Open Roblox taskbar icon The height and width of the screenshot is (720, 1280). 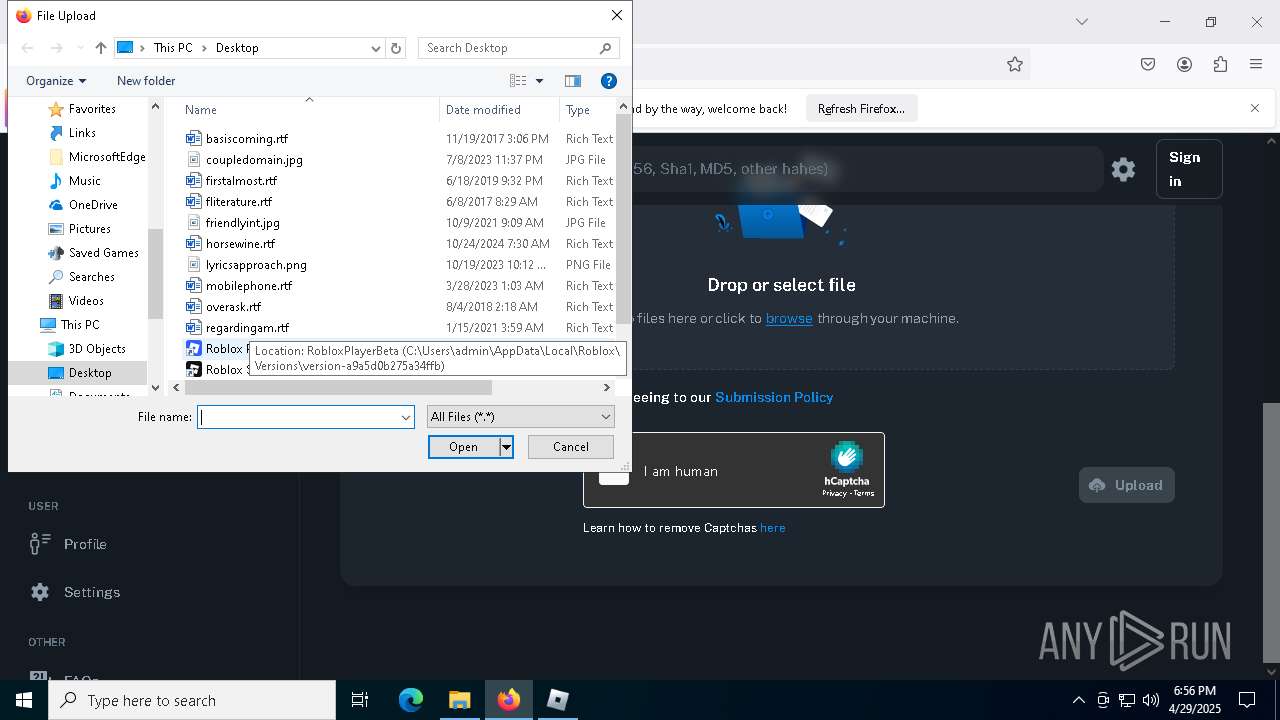click(558, 700)
